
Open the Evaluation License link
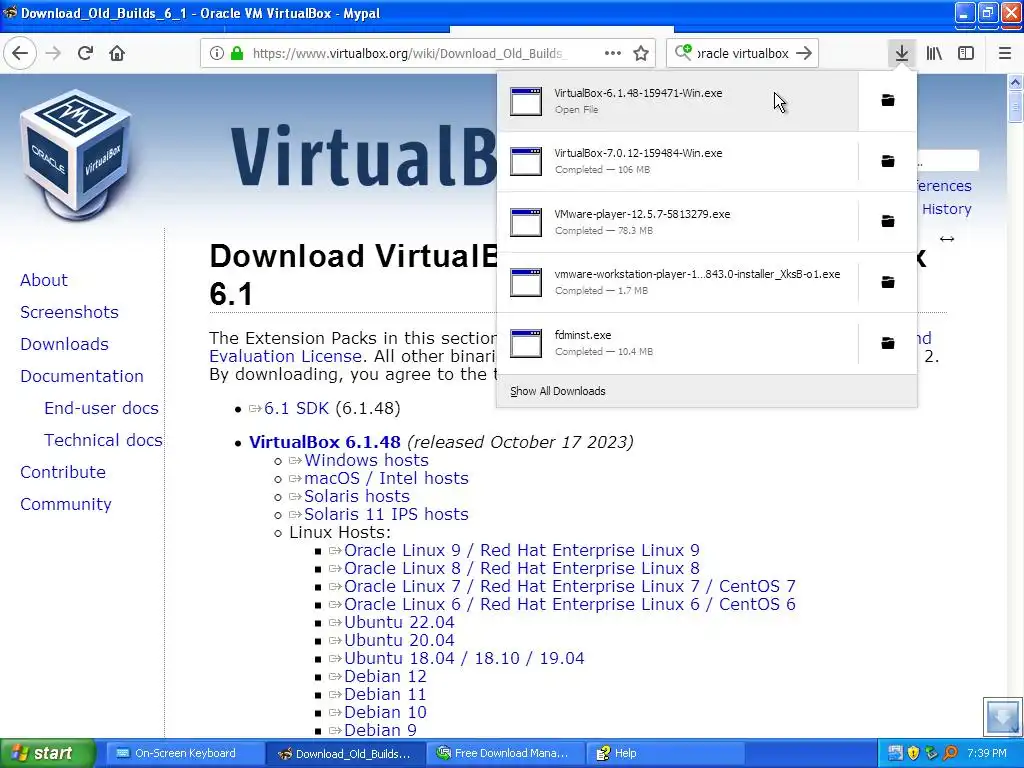point(285,356)
